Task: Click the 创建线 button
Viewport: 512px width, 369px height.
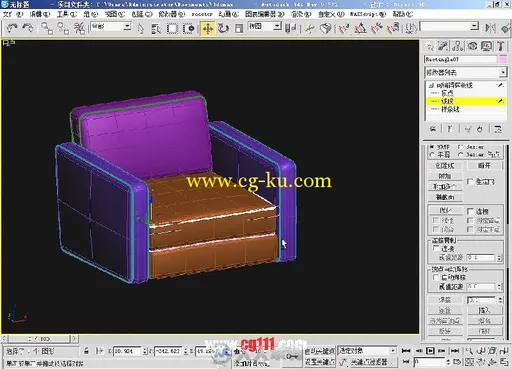Action: click(445, 166)
